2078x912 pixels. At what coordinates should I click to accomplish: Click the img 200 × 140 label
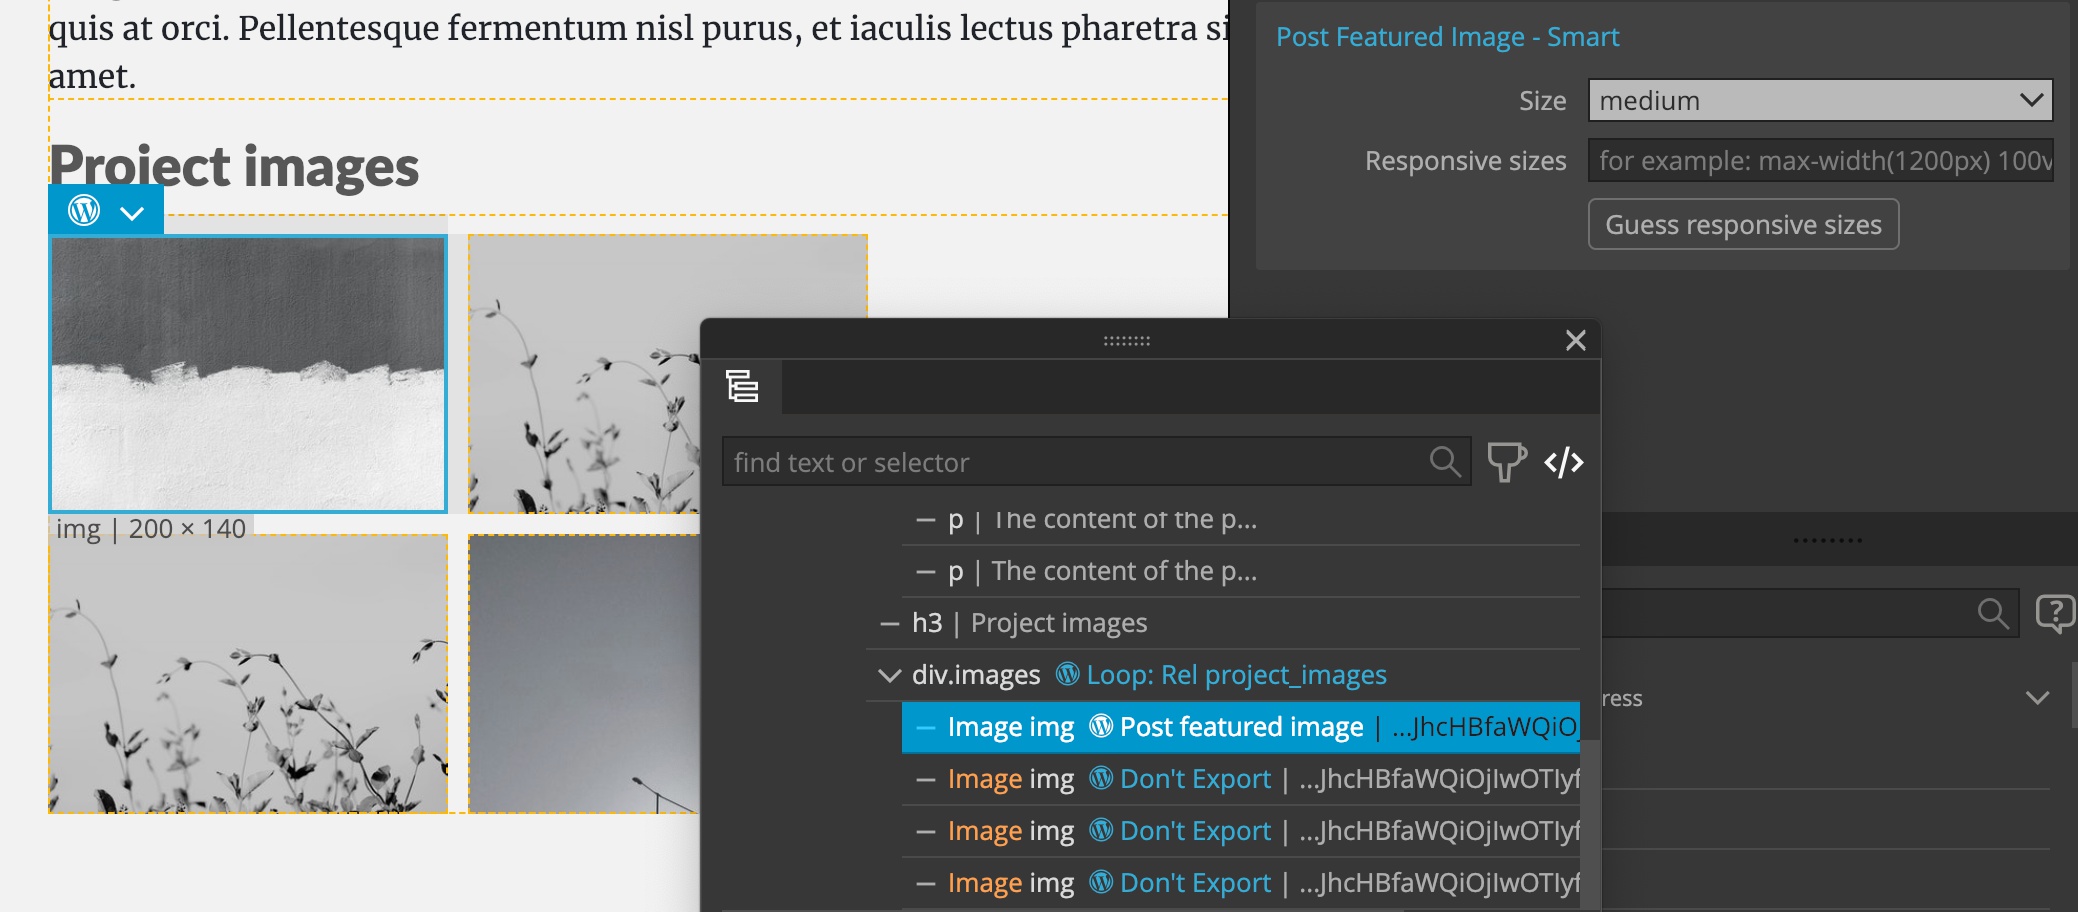point(151,529)
